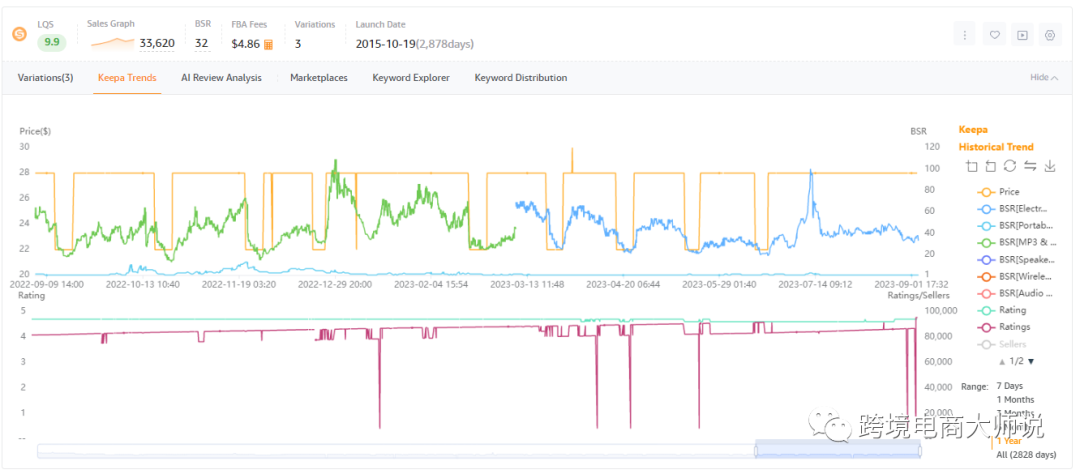Open the Keyword Explorer tab
This screenshot has width=1080, height=474.
click(410, 78)
